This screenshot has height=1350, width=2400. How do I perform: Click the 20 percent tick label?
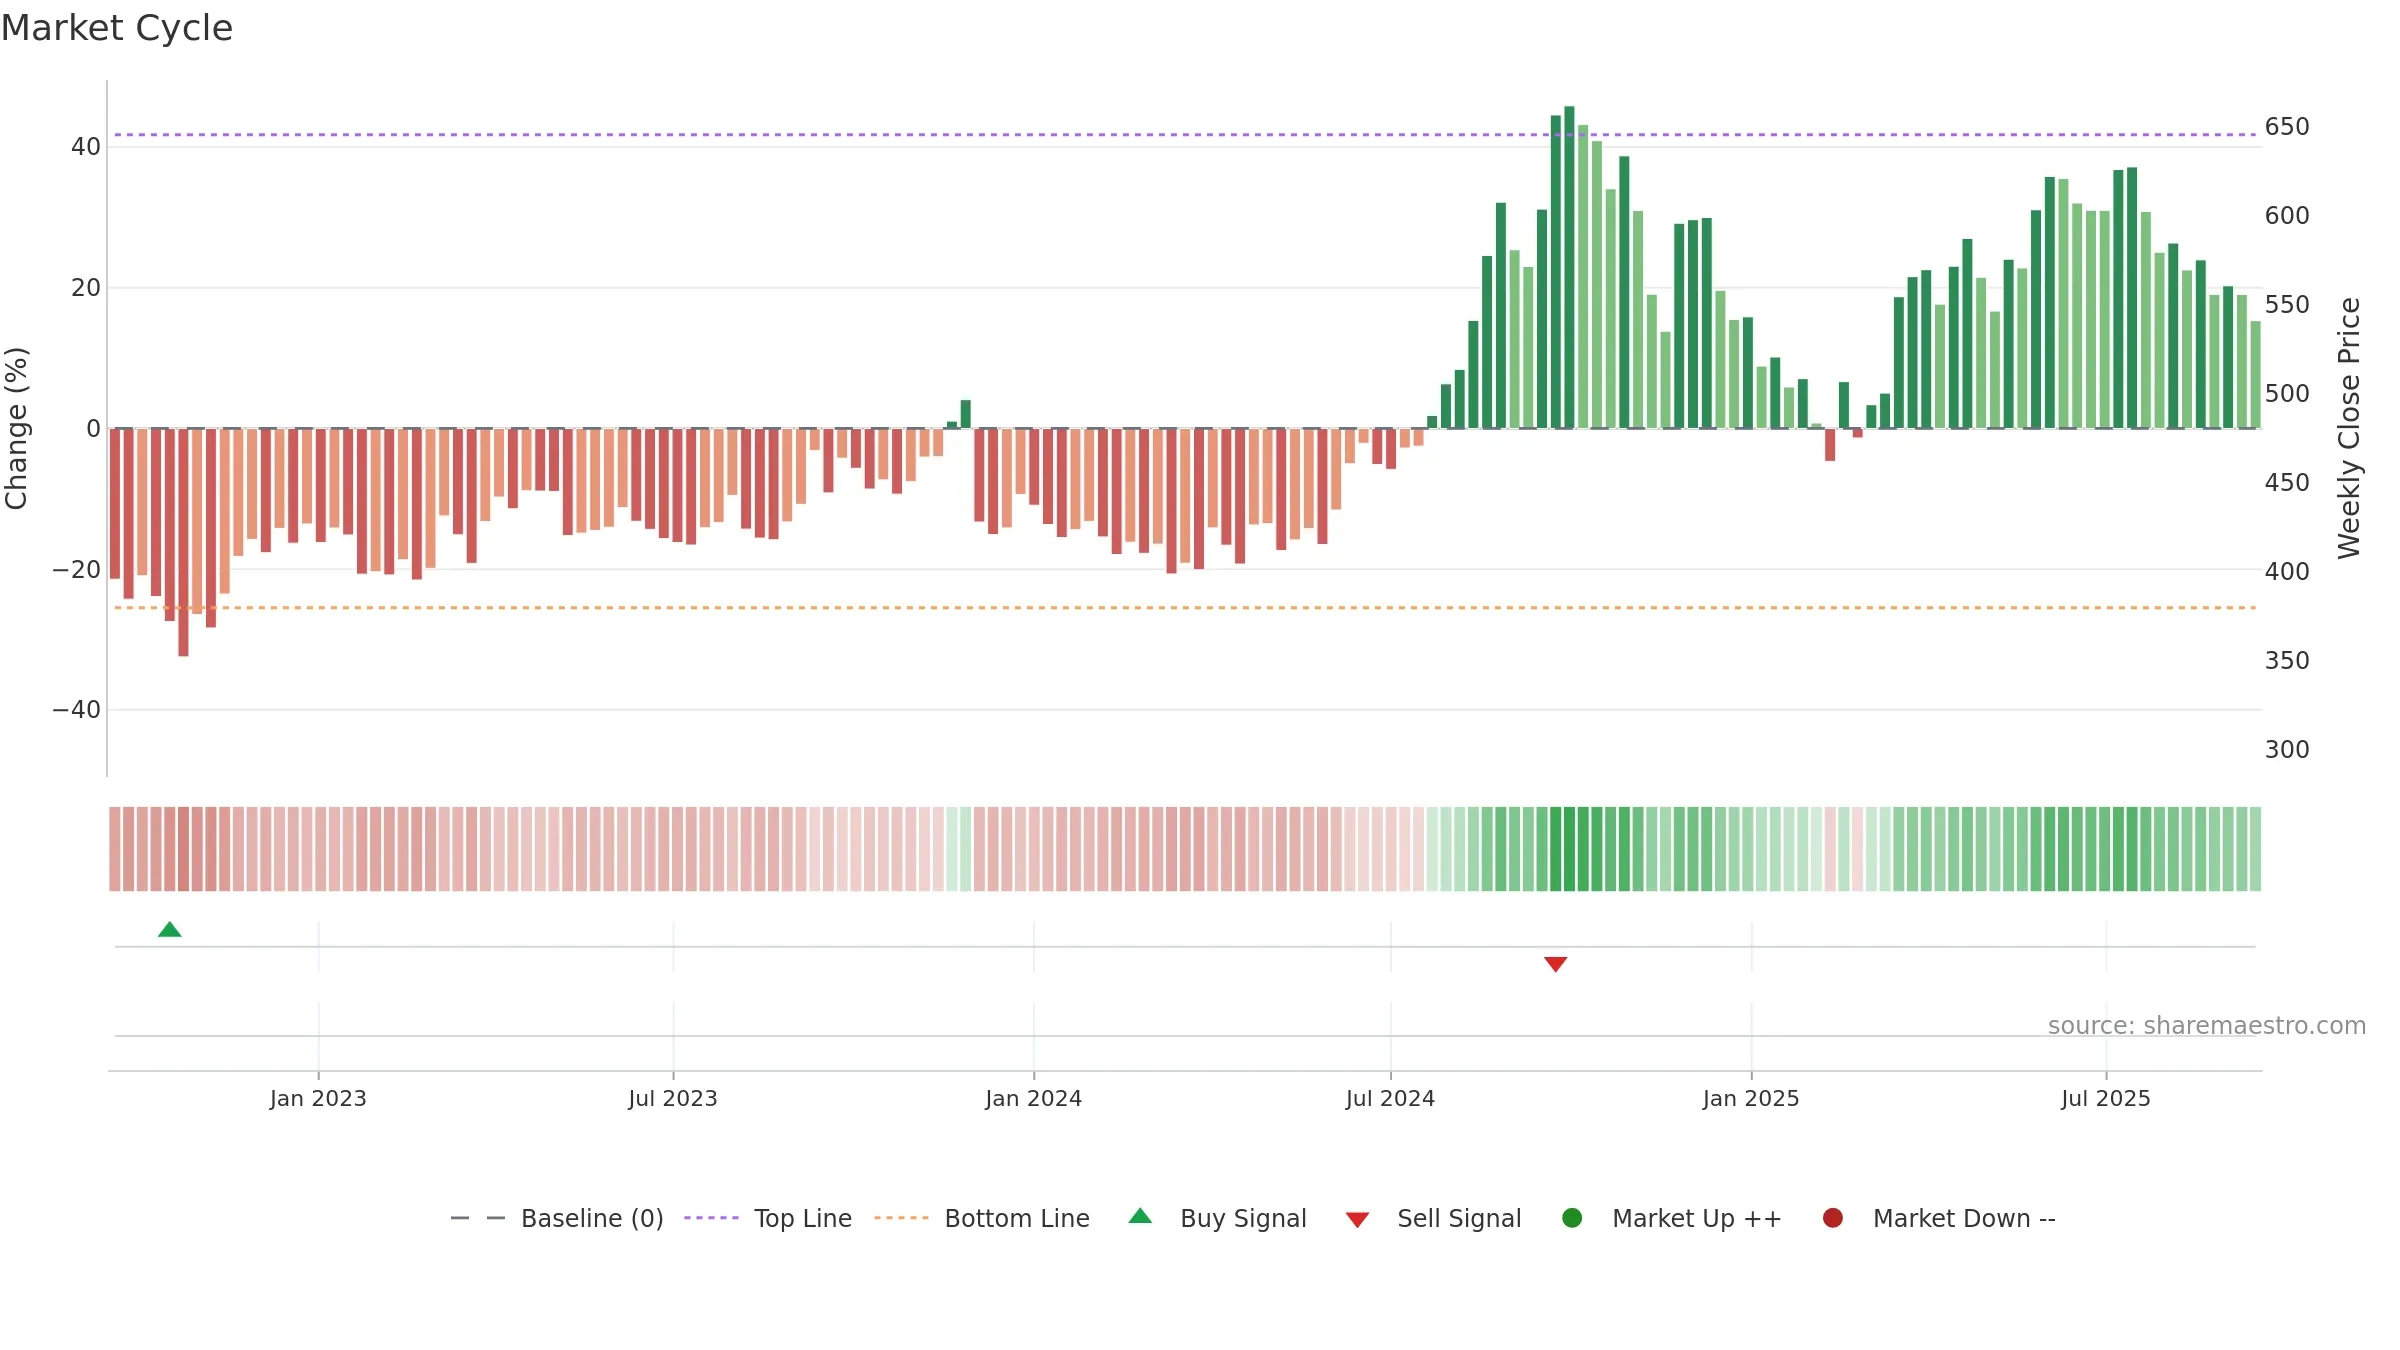point(85,288)
